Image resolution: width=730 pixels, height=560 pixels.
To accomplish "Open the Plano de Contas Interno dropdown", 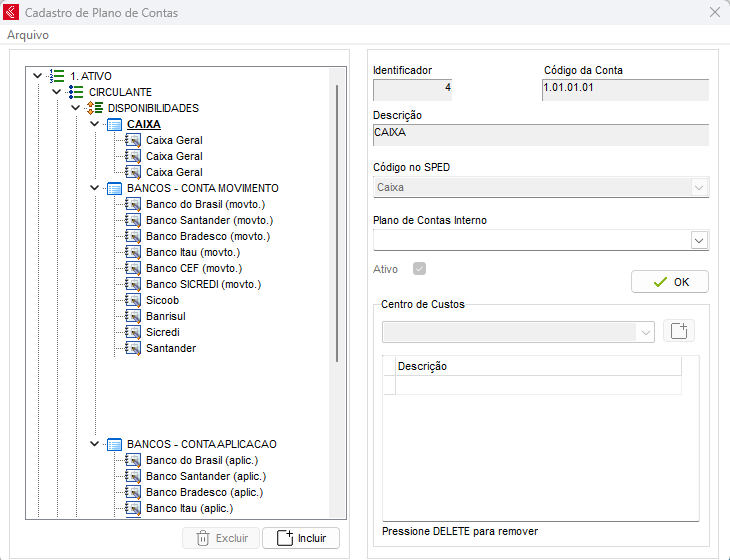I will pyautogui.click(x=699, y=240).
